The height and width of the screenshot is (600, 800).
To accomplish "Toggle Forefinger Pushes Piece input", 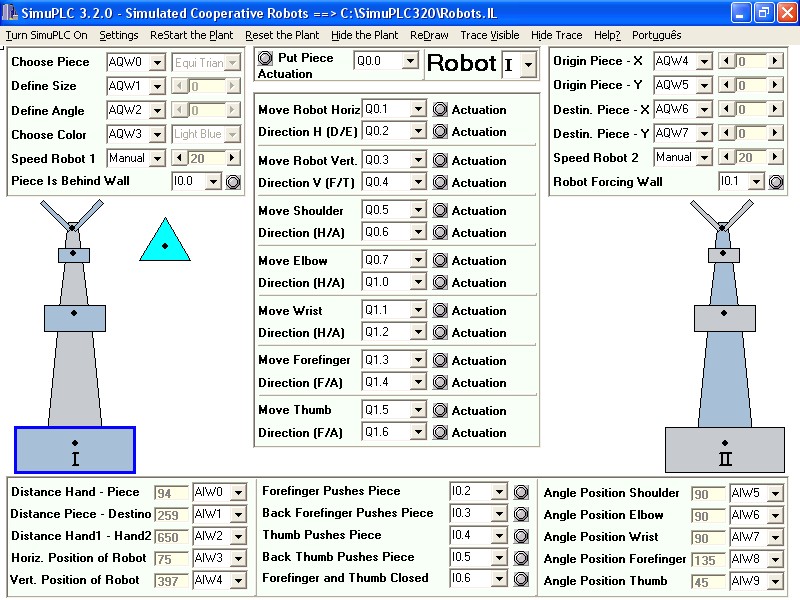I will (x=520, y=491).
